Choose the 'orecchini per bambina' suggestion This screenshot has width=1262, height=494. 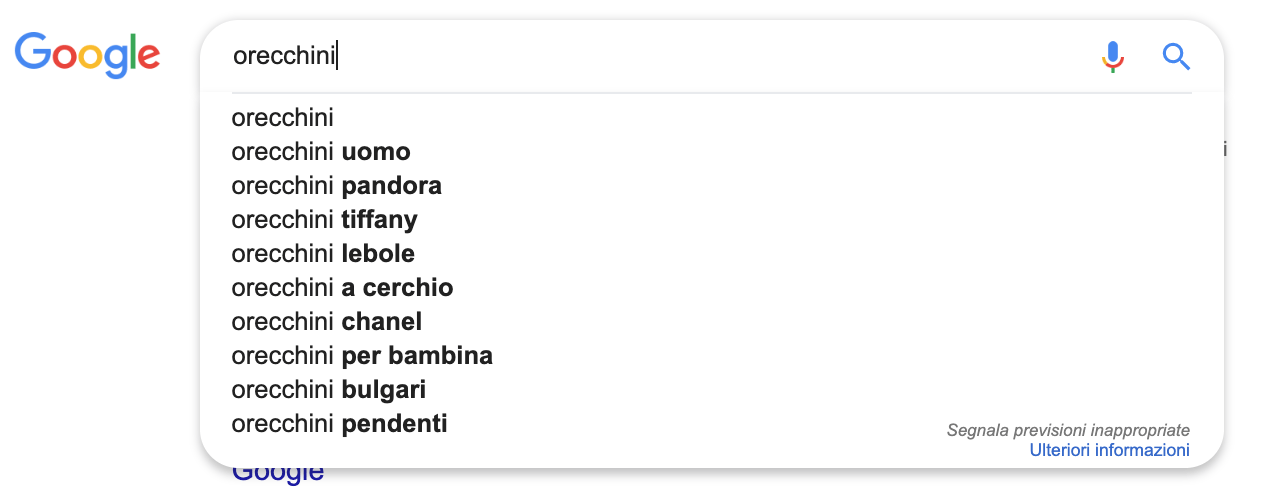click(x=362, y=356)
